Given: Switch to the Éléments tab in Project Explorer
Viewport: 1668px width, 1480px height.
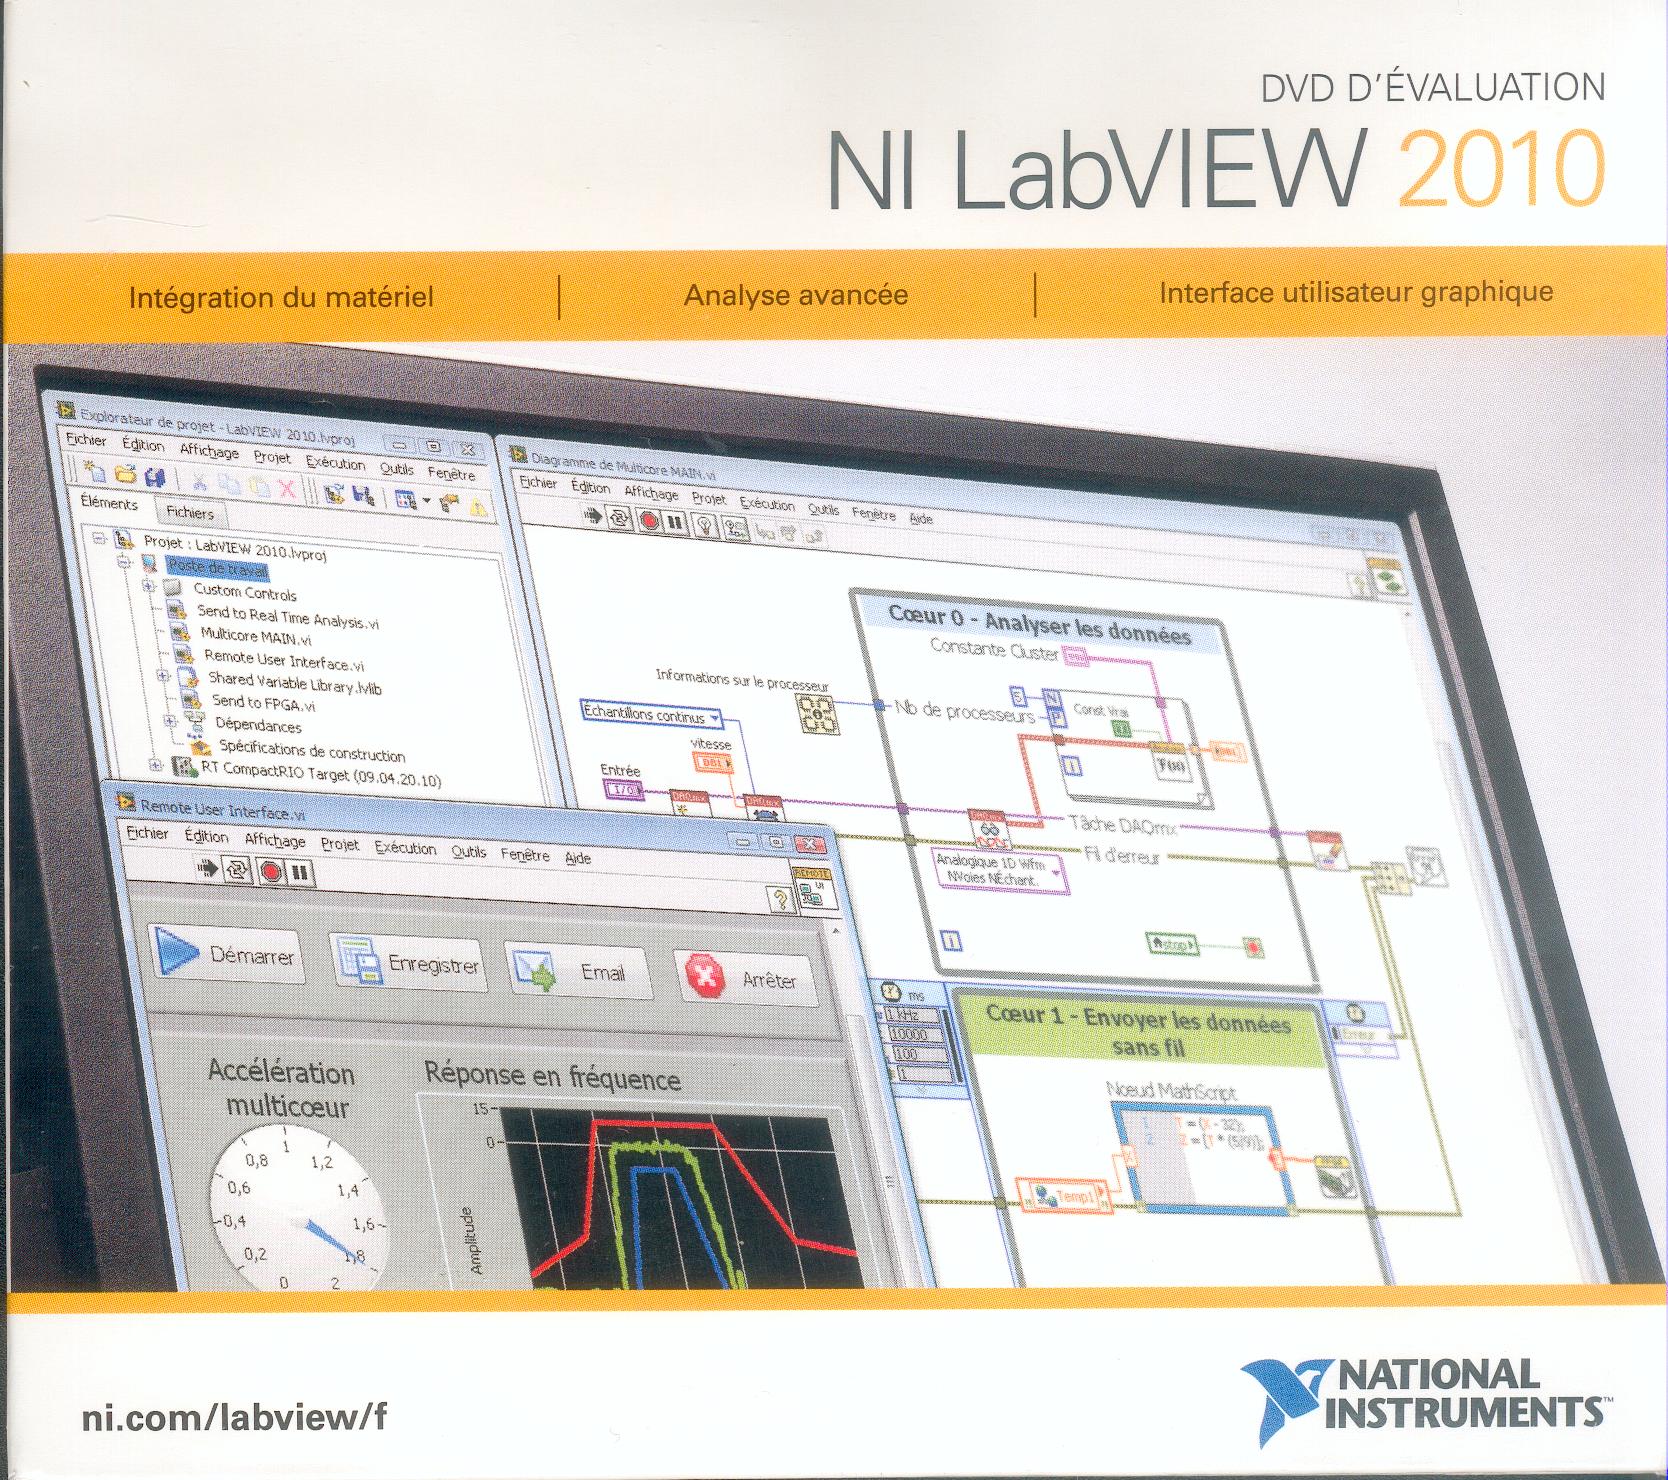Looking at the screenshot, I should [109, 504].
